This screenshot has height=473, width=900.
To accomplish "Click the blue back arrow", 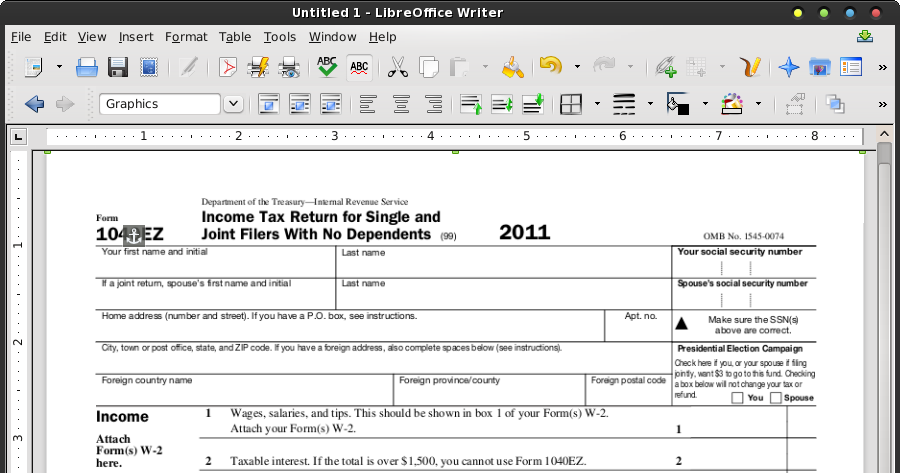I will pos(34,104).
